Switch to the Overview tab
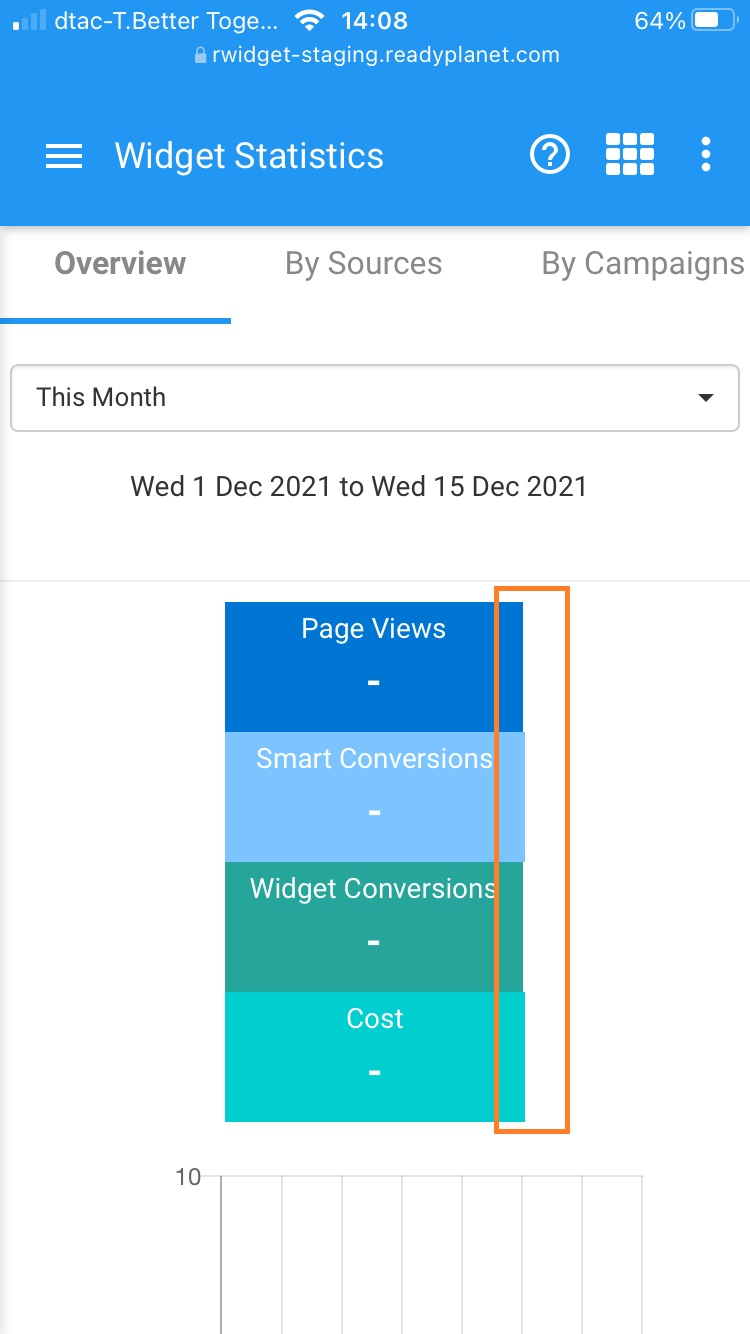750x1334 pixels. tap(120, 264)
